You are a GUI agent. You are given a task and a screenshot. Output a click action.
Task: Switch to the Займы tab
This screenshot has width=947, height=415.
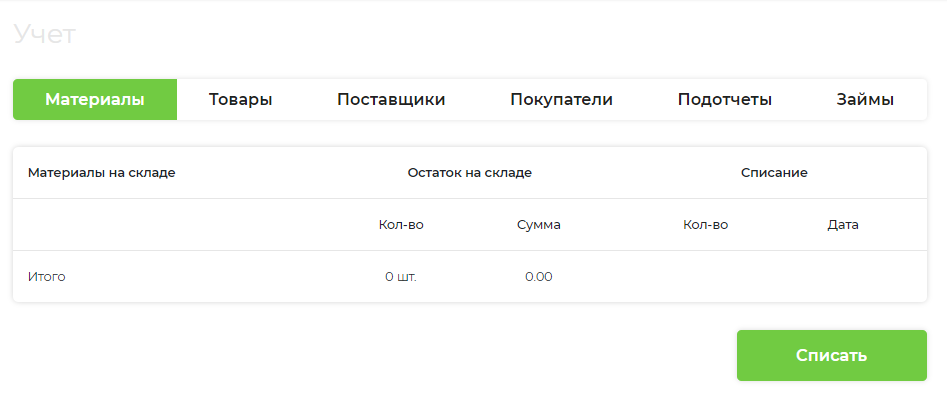click(x=865, y=100)
